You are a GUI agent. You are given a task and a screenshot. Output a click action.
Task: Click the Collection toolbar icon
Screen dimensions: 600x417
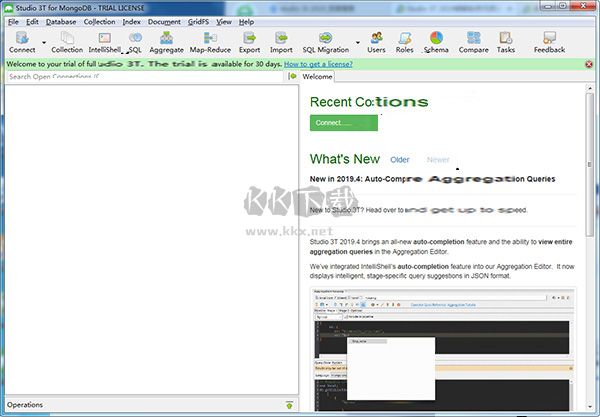[x=67, y=42]
